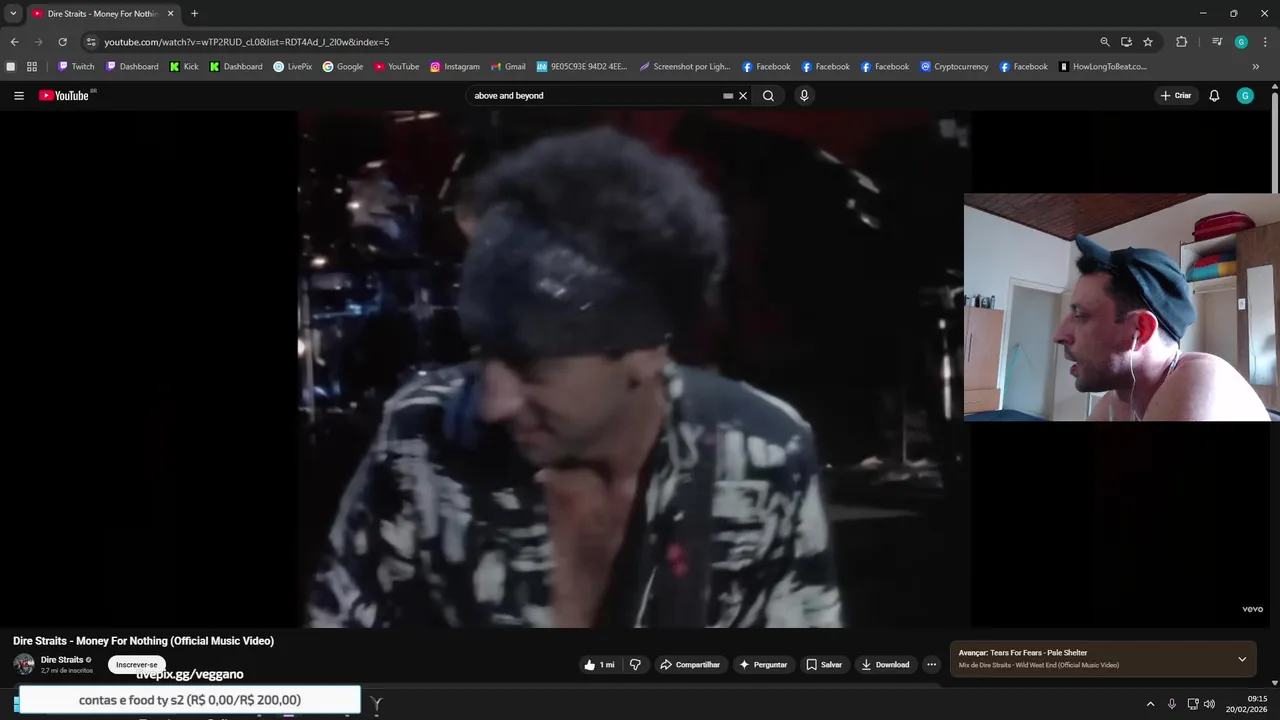
Task: Open the Gmail bookmark
Action: coord(508,67)
